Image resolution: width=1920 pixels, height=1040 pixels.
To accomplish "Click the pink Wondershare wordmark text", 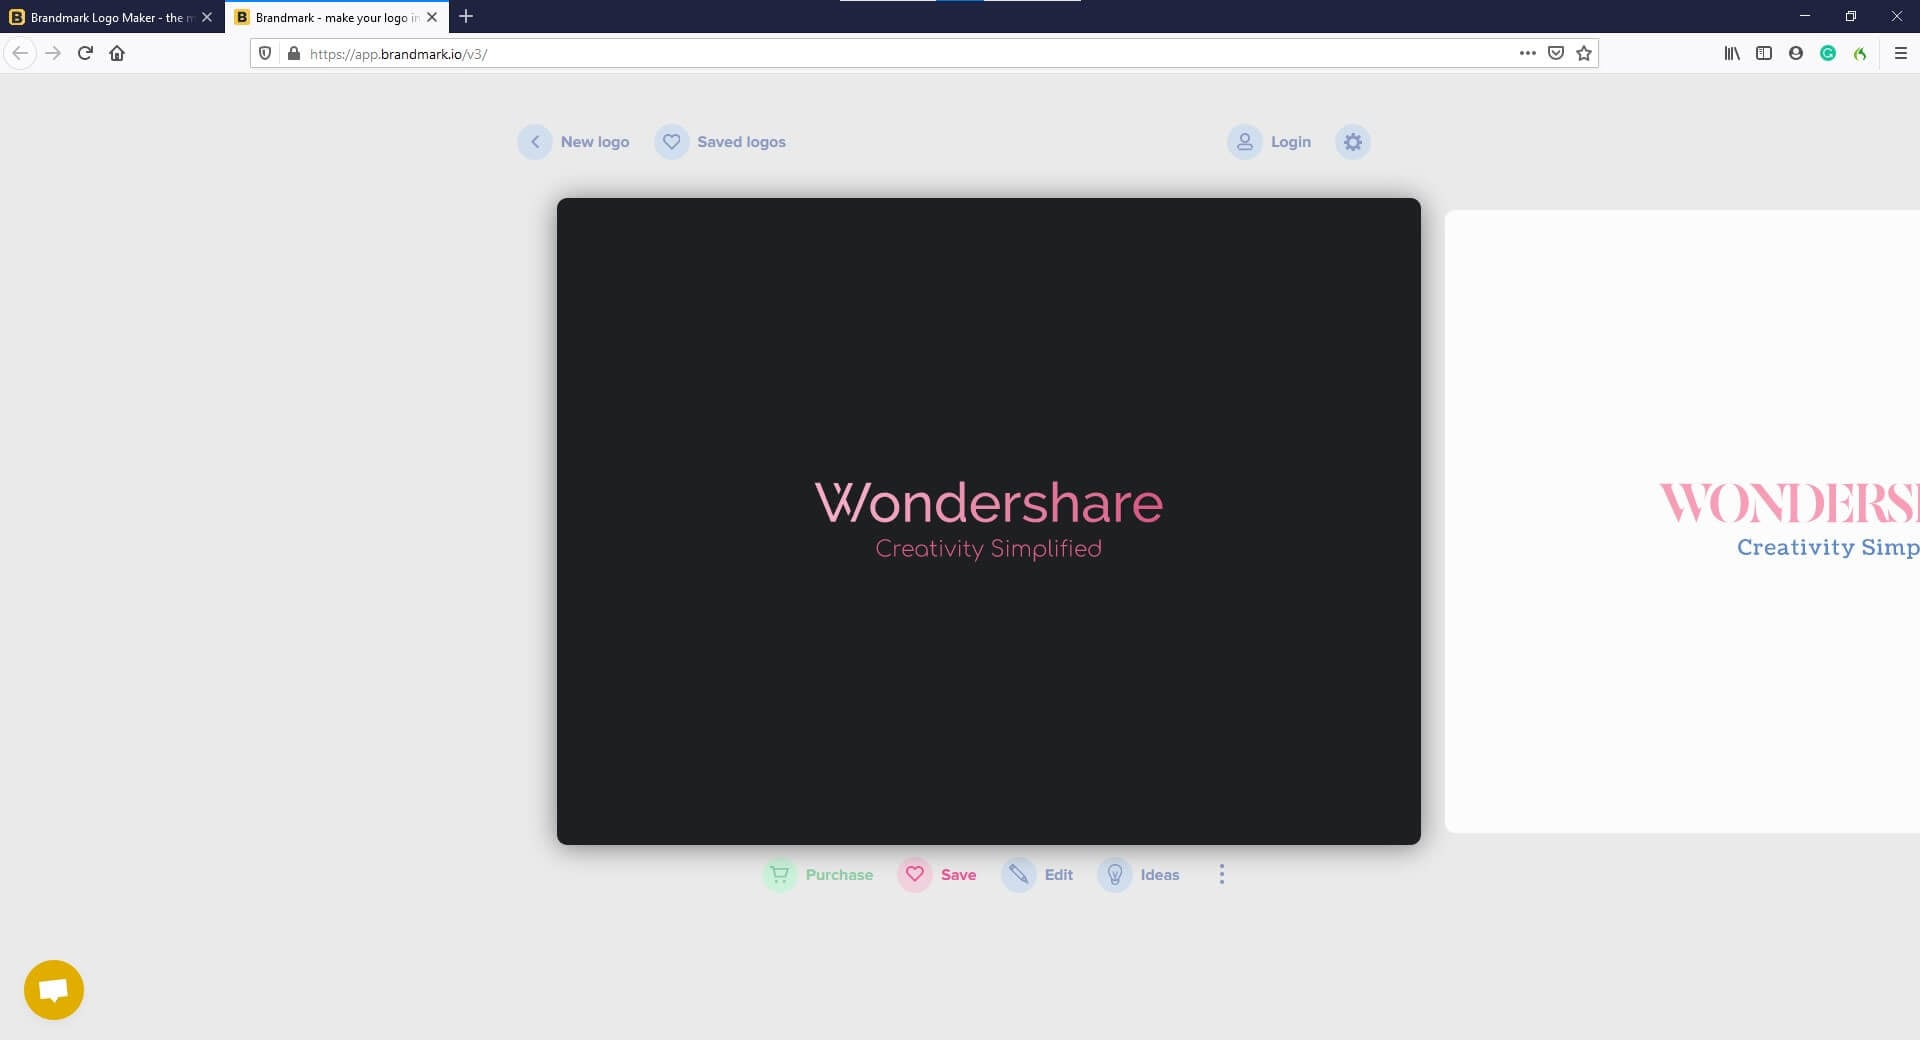I will (x=989, y=502).
